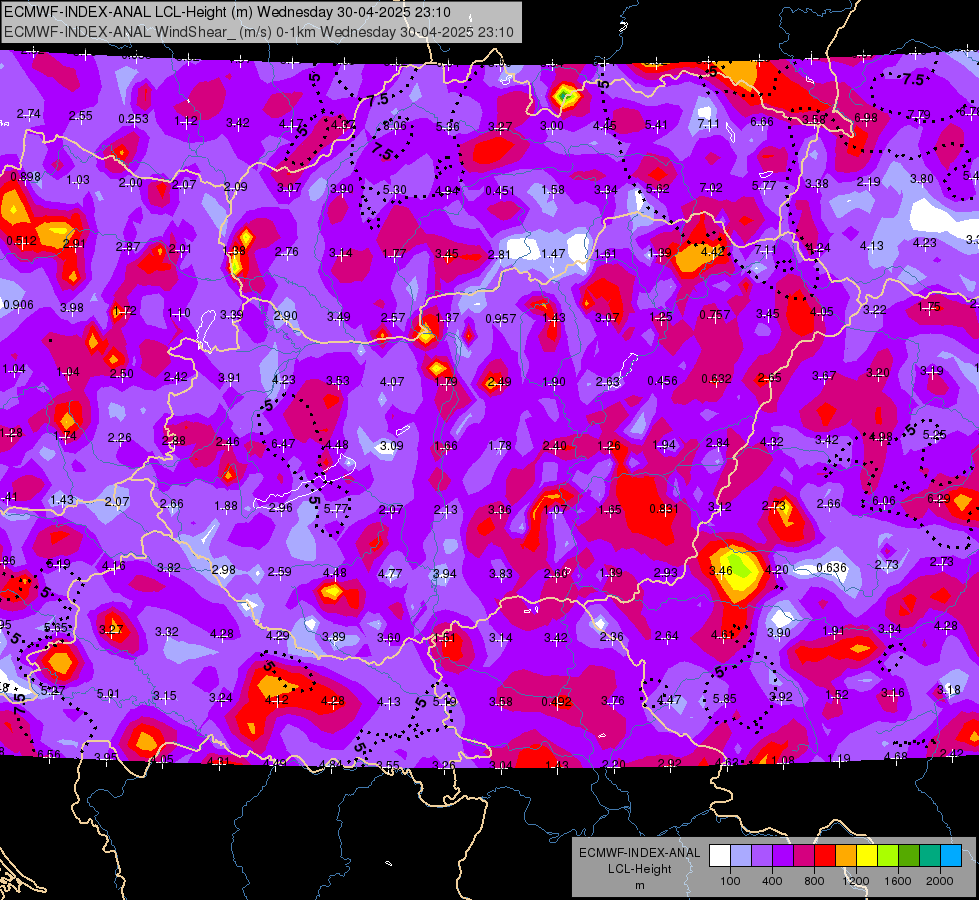The width and height of the screenshot is (979, 900).
Task: Click the wind shear value 0.456
Action: [662, 380]
